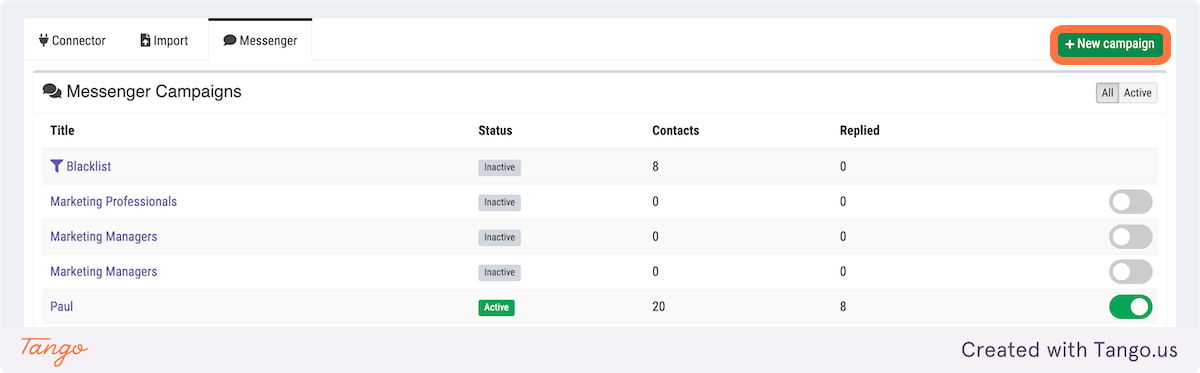Disable the Paul campaign toggle
This screenshot has width=1200, height=373.
(x=1130, y=307)
